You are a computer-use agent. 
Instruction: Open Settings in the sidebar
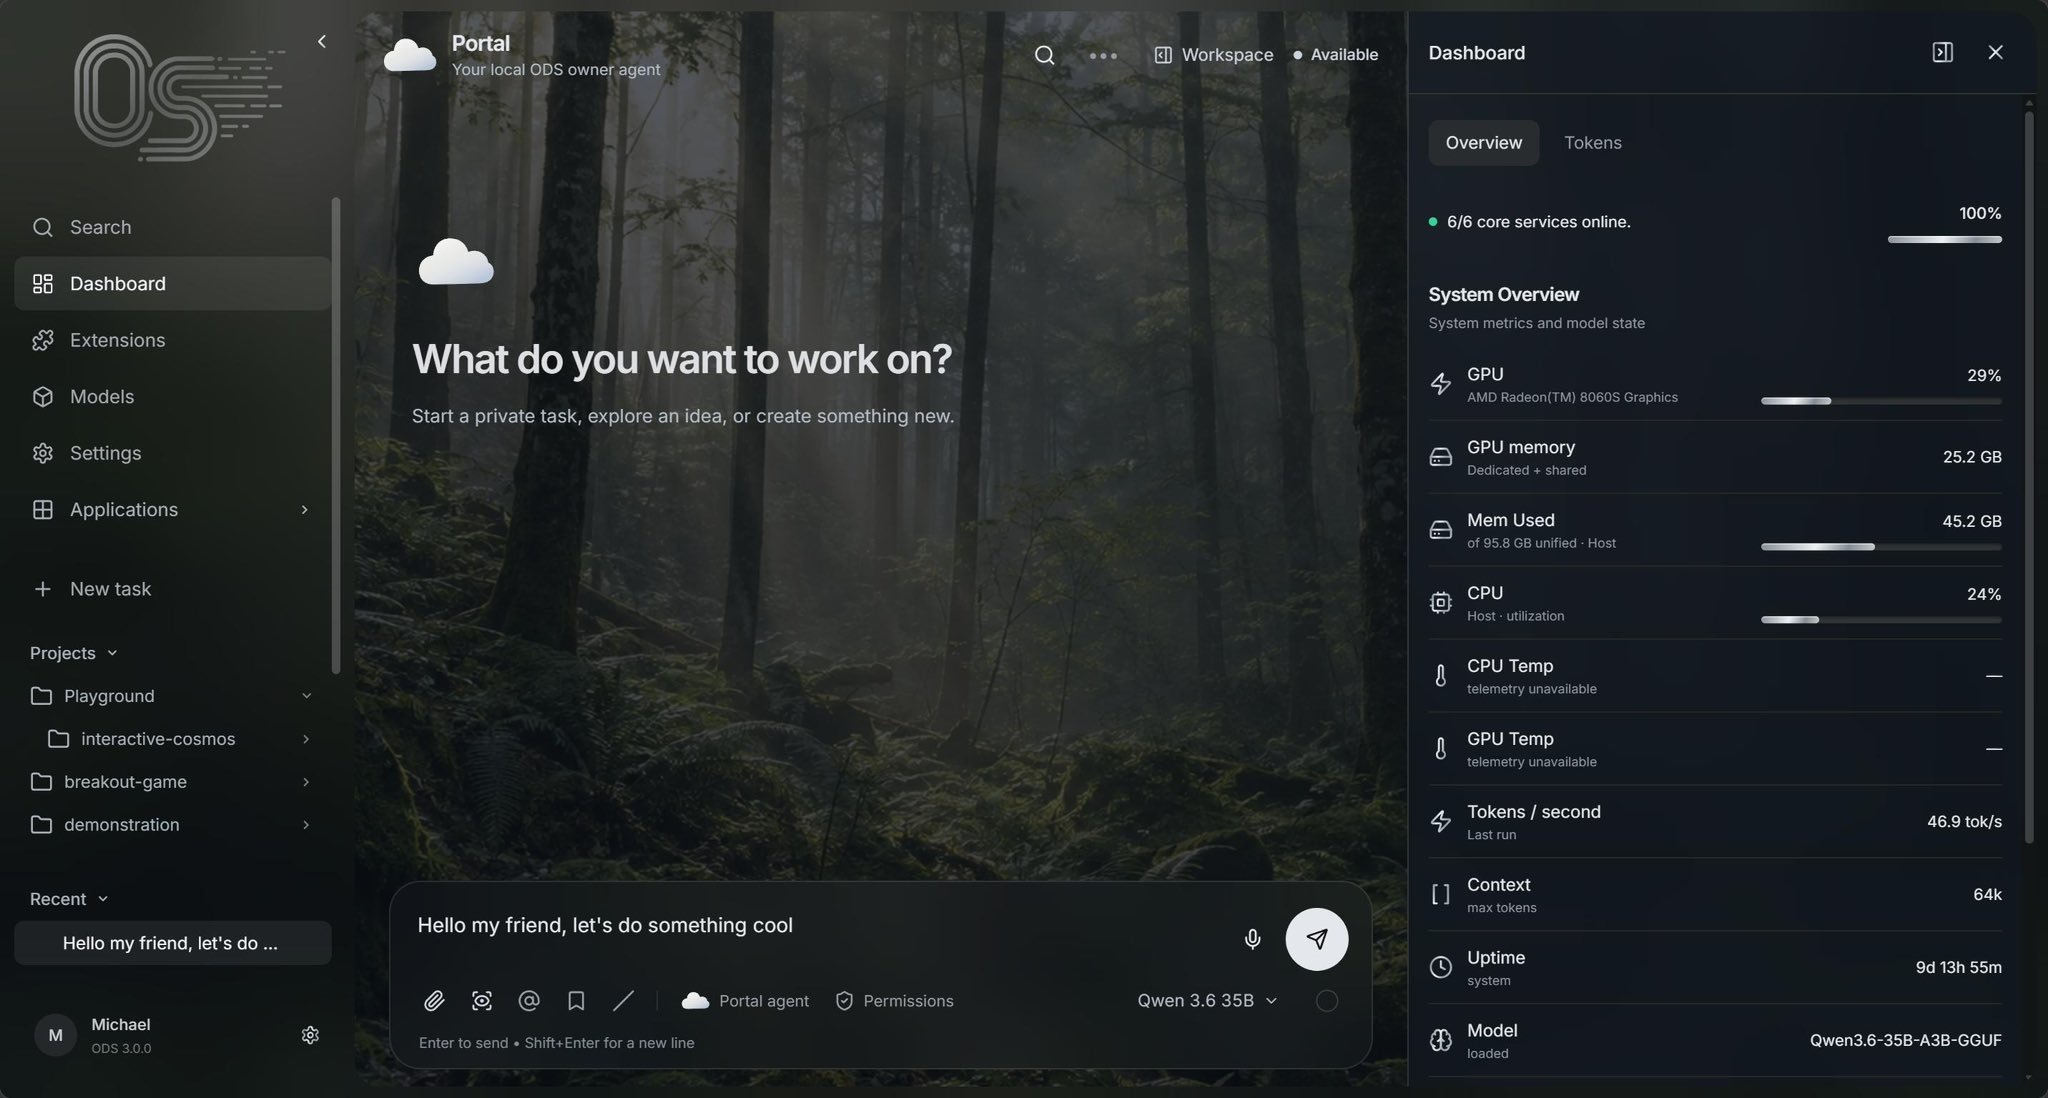172,453
